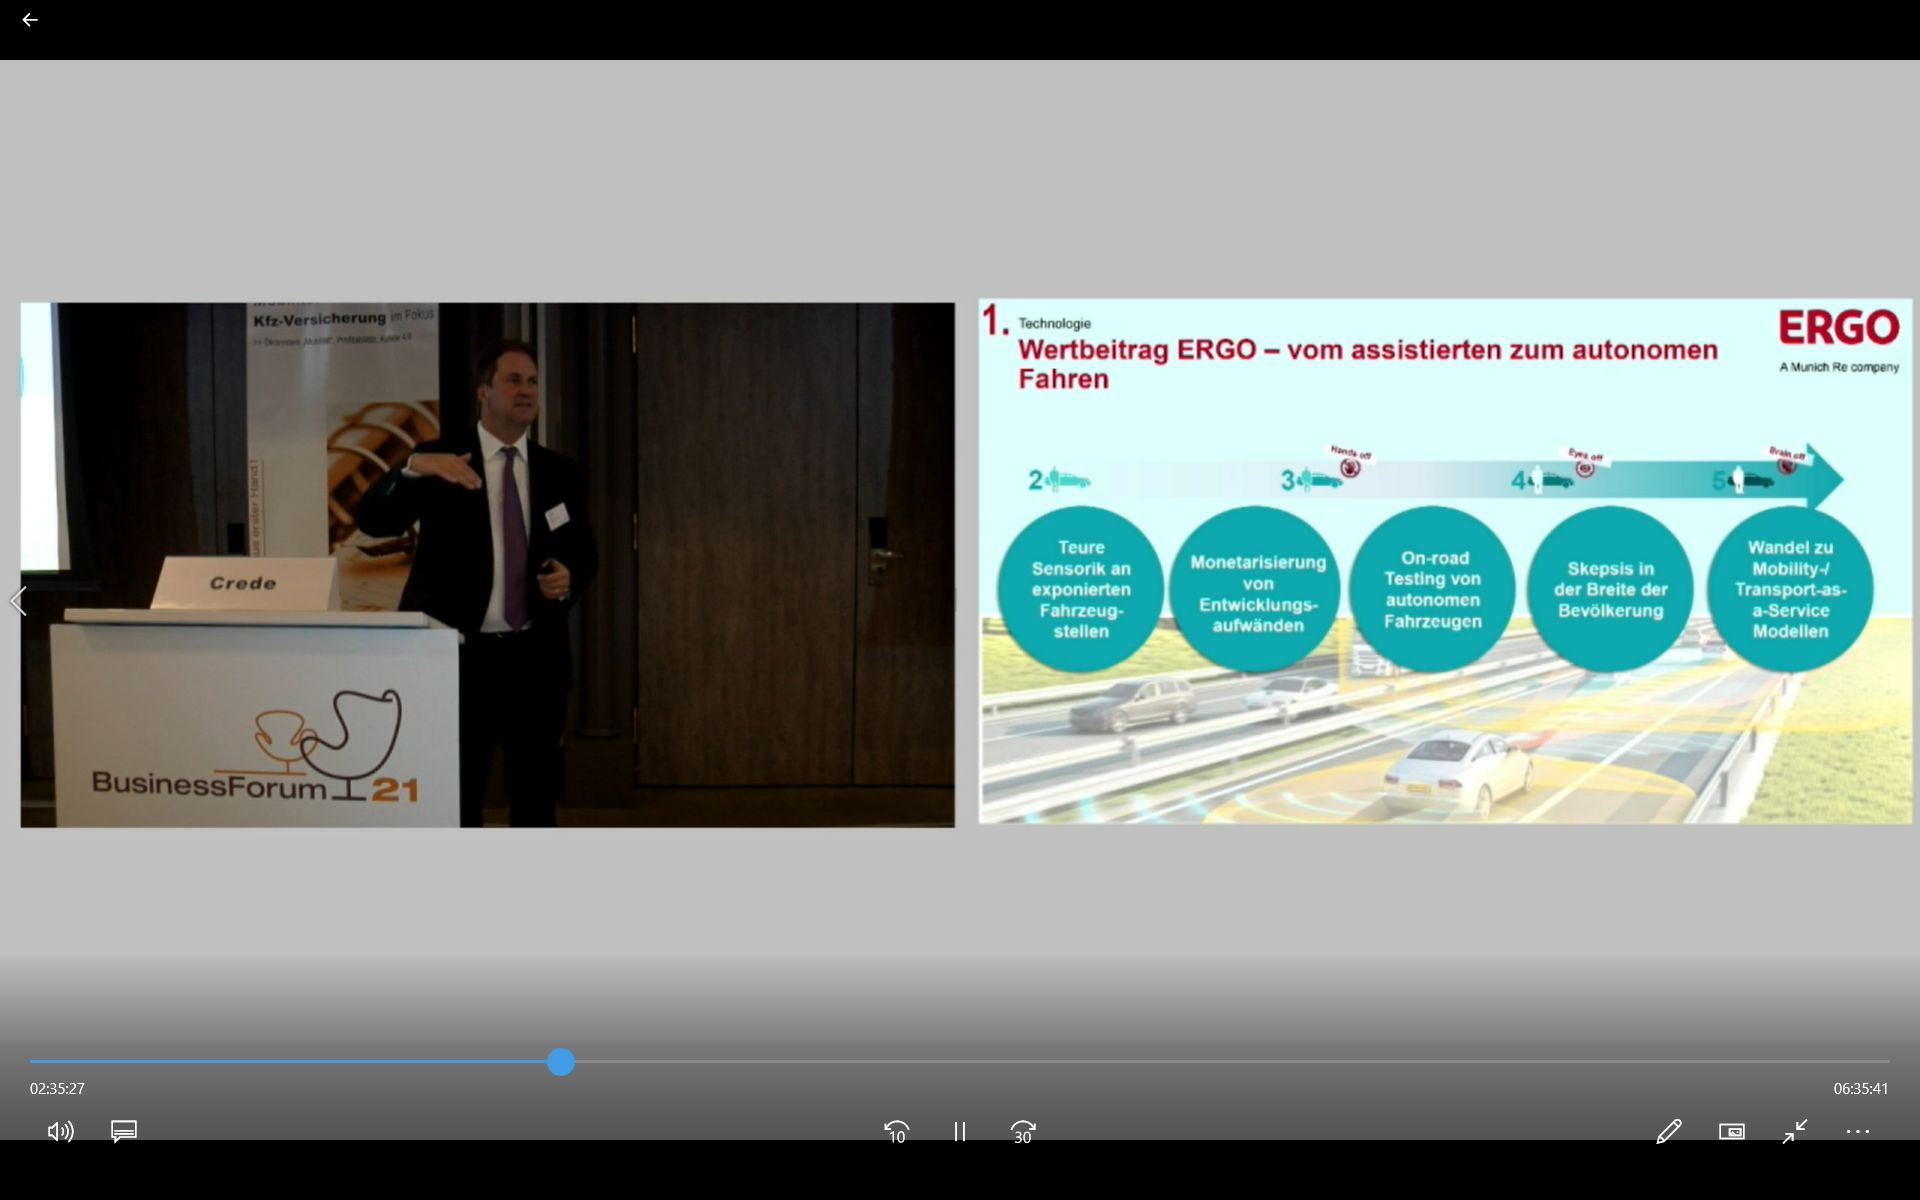
Task: Open the more options ellipsis menu
Action: [x=1858, y=1131]
